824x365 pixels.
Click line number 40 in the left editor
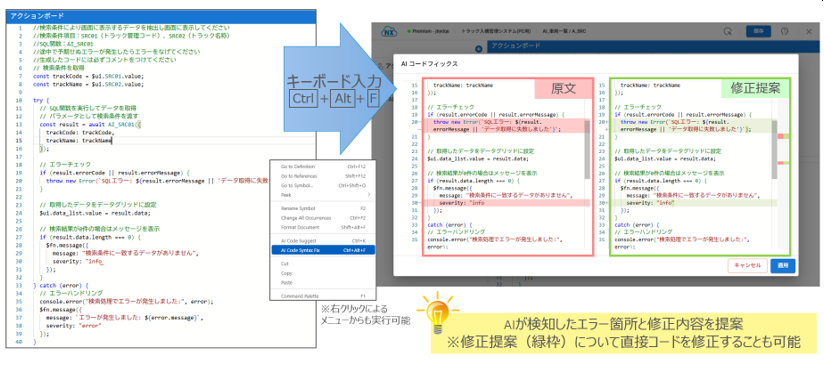pyautogui.click(x=19, y=342)
